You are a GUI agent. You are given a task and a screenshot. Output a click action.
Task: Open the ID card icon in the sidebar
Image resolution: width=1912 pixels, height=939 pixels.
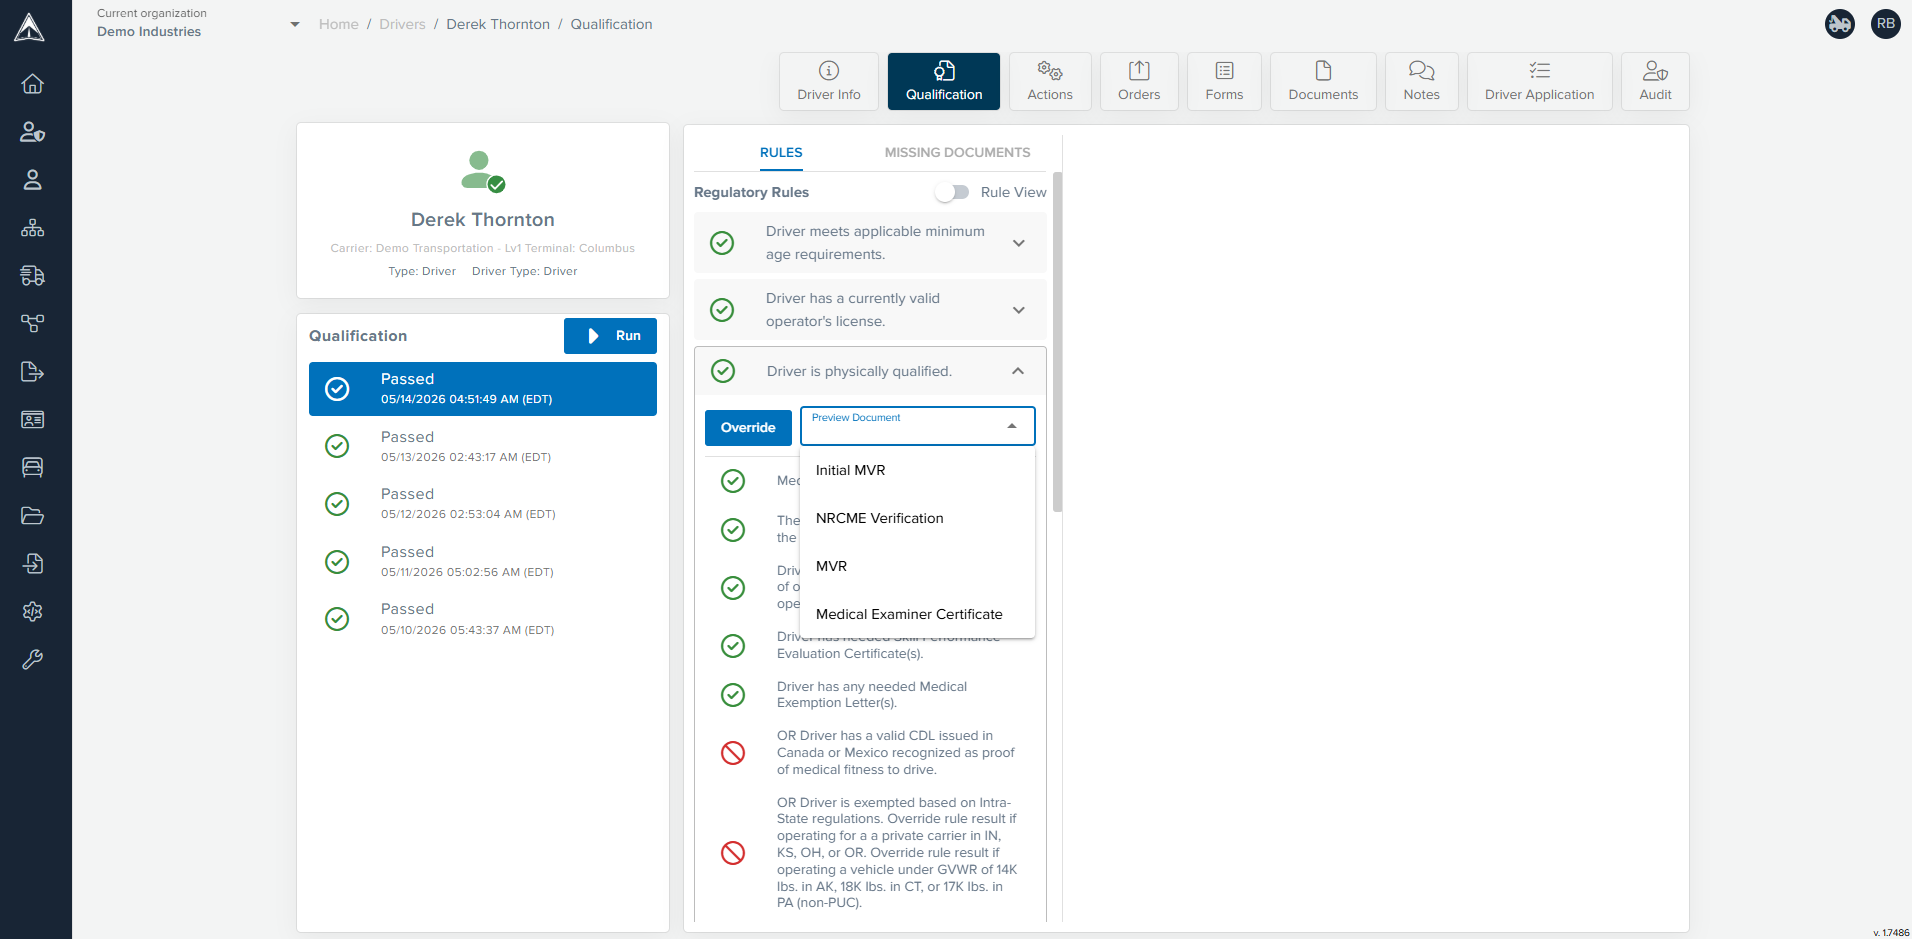(32, 420)
